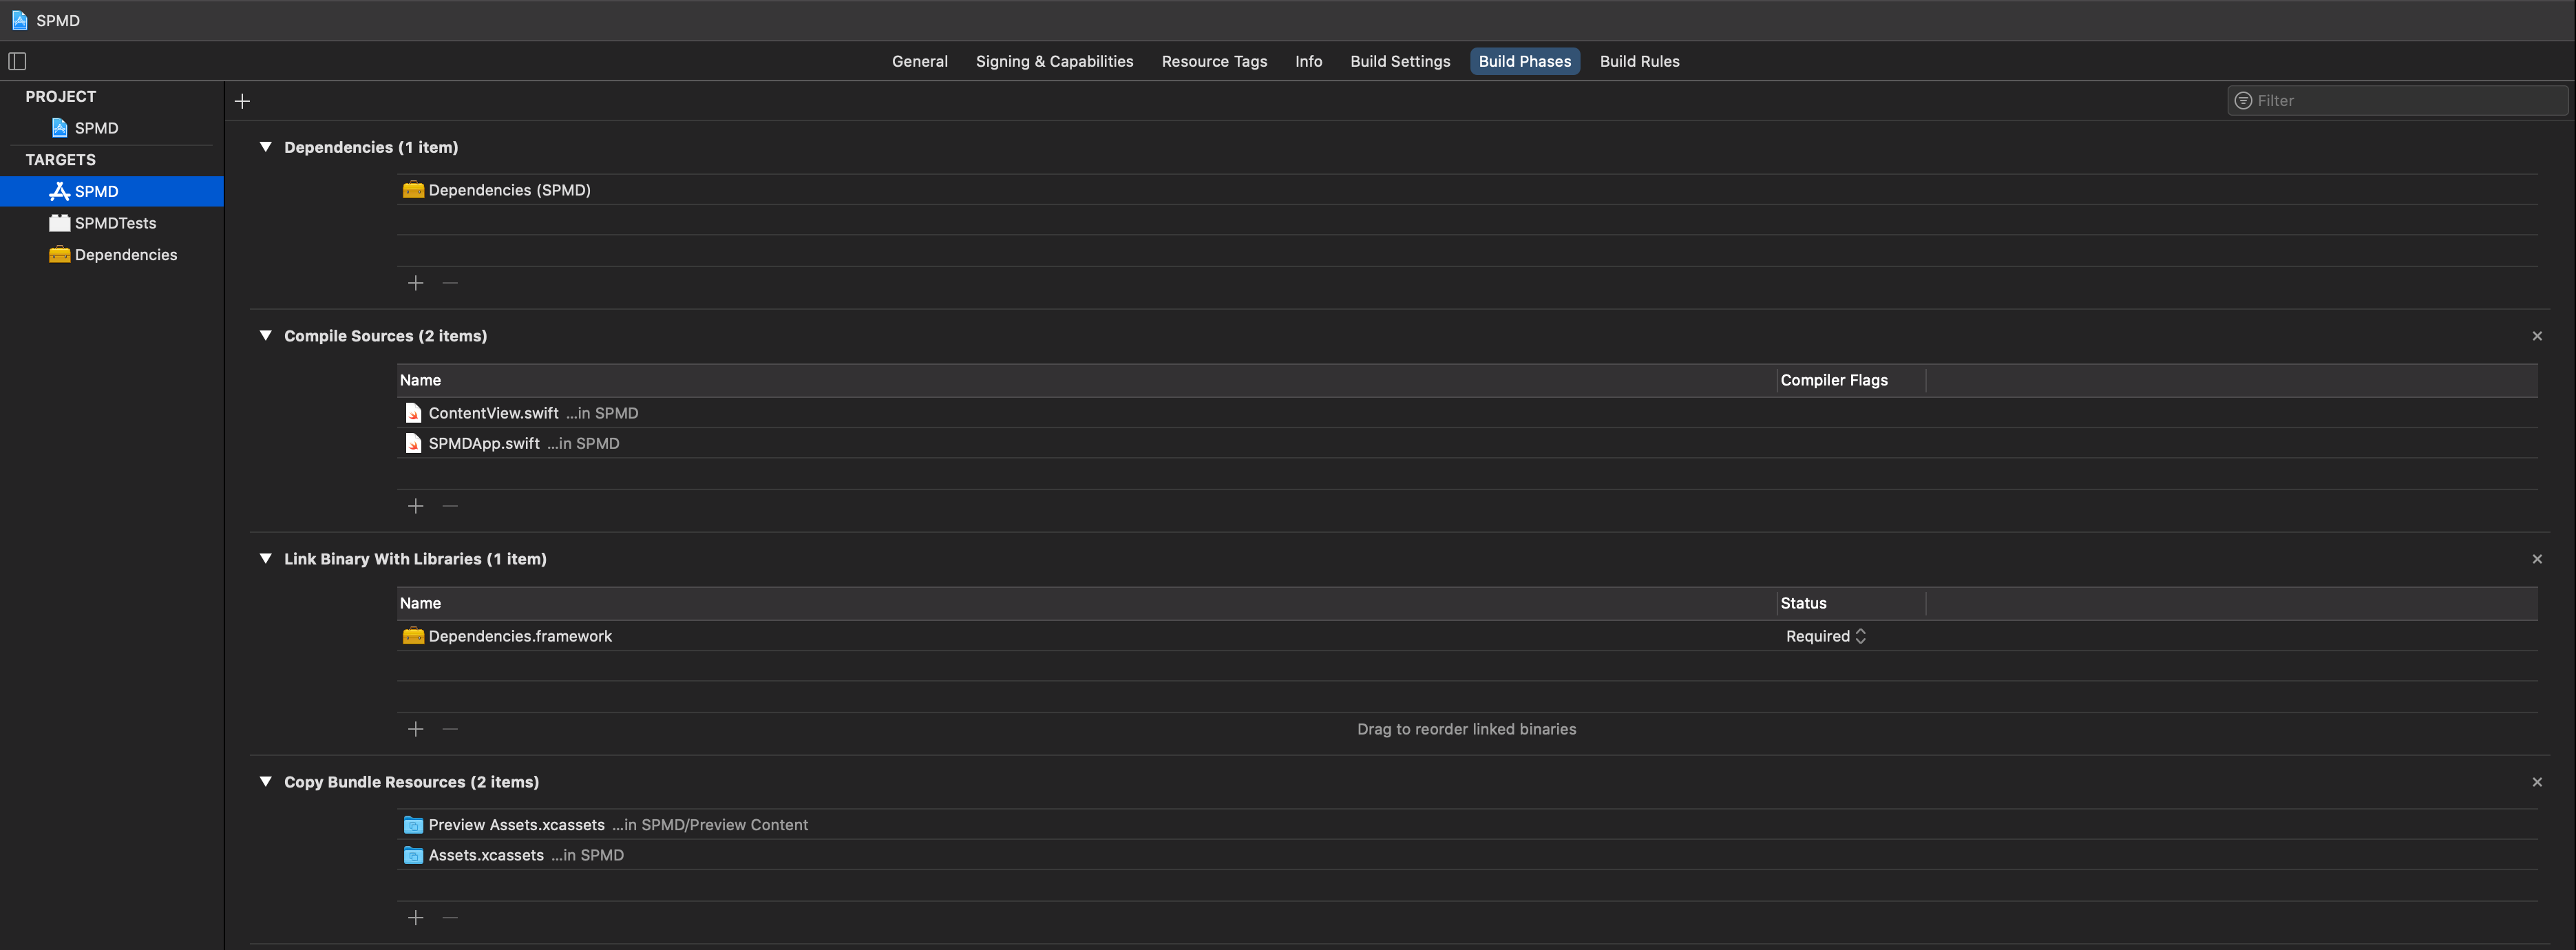Click the add build phase plus icon
The width and height of the screenshot is (2576, 950).
coord(242,101)
